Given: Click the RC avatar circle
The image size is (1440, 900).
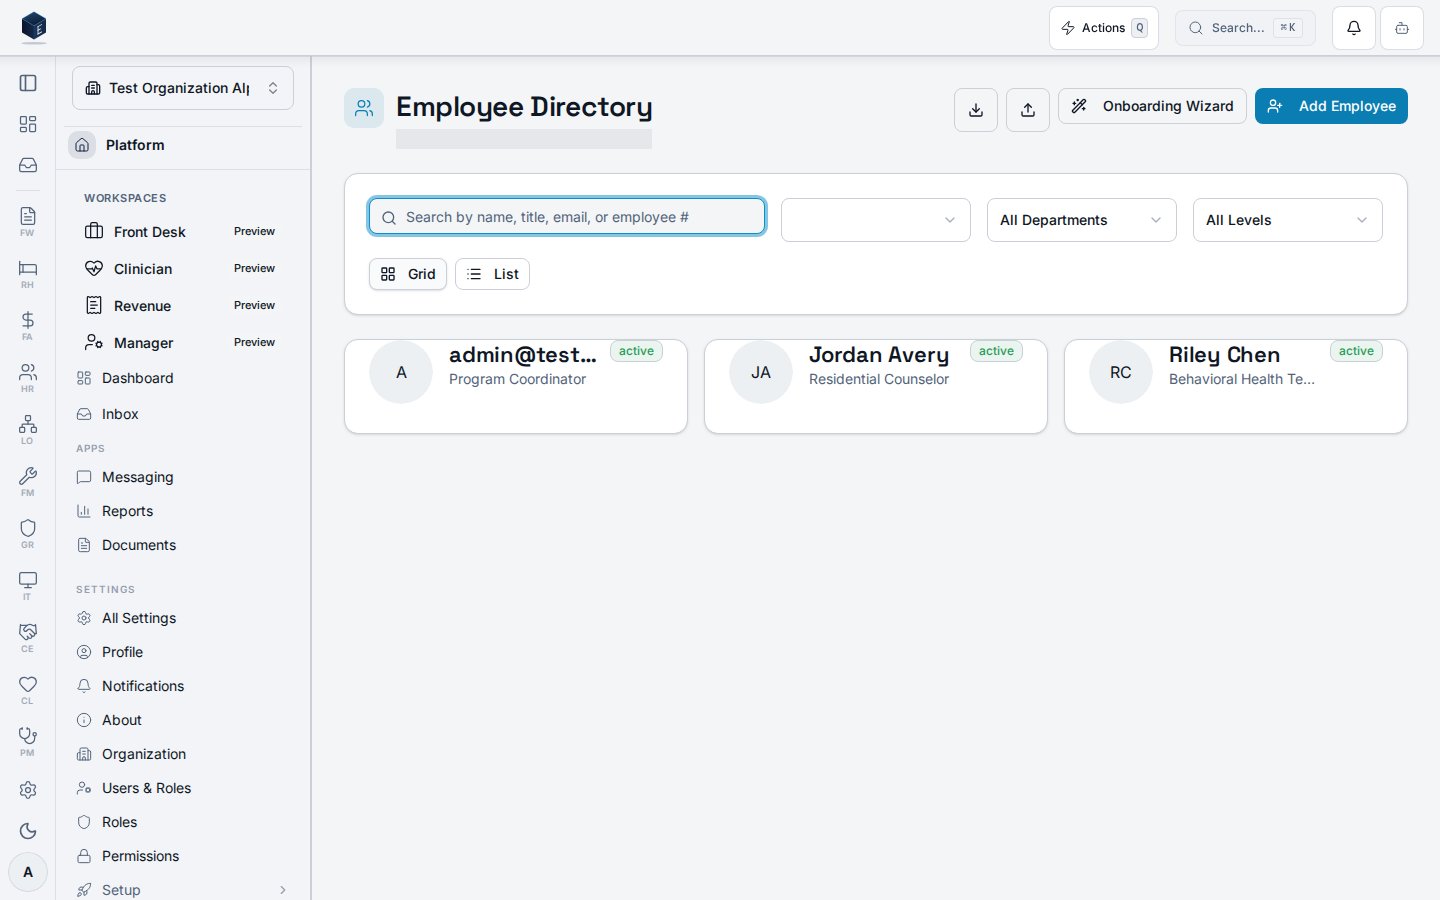Looking at the screenshot, I should click(x=1121, y=372).
